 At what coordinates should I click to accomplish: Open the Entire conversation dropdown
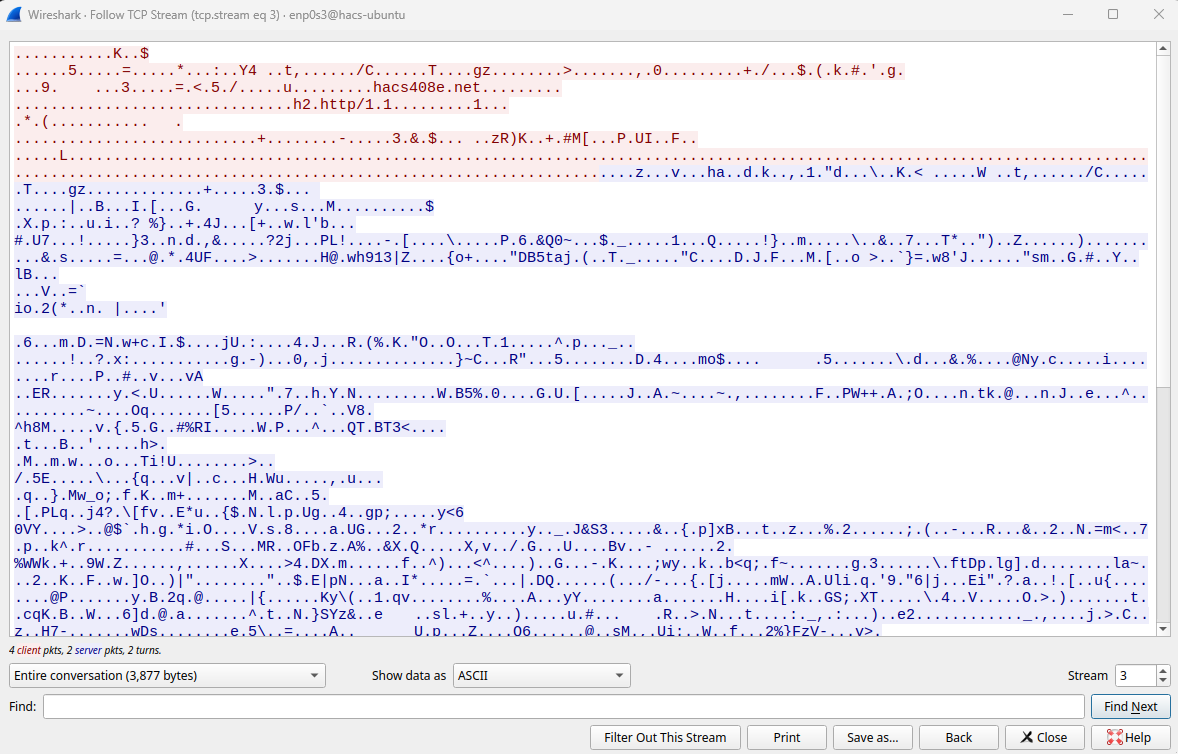tap(167, 675)
